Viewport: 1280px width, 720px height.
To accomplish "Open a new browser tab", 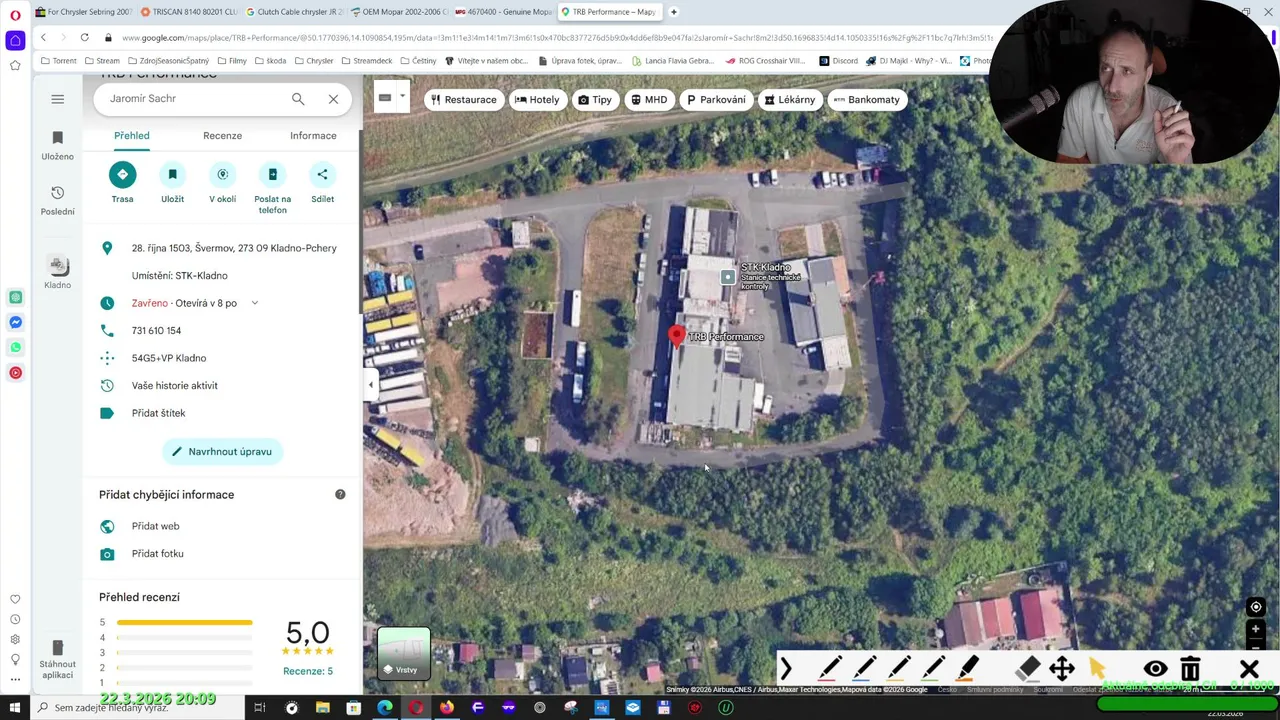I will 673,12.
